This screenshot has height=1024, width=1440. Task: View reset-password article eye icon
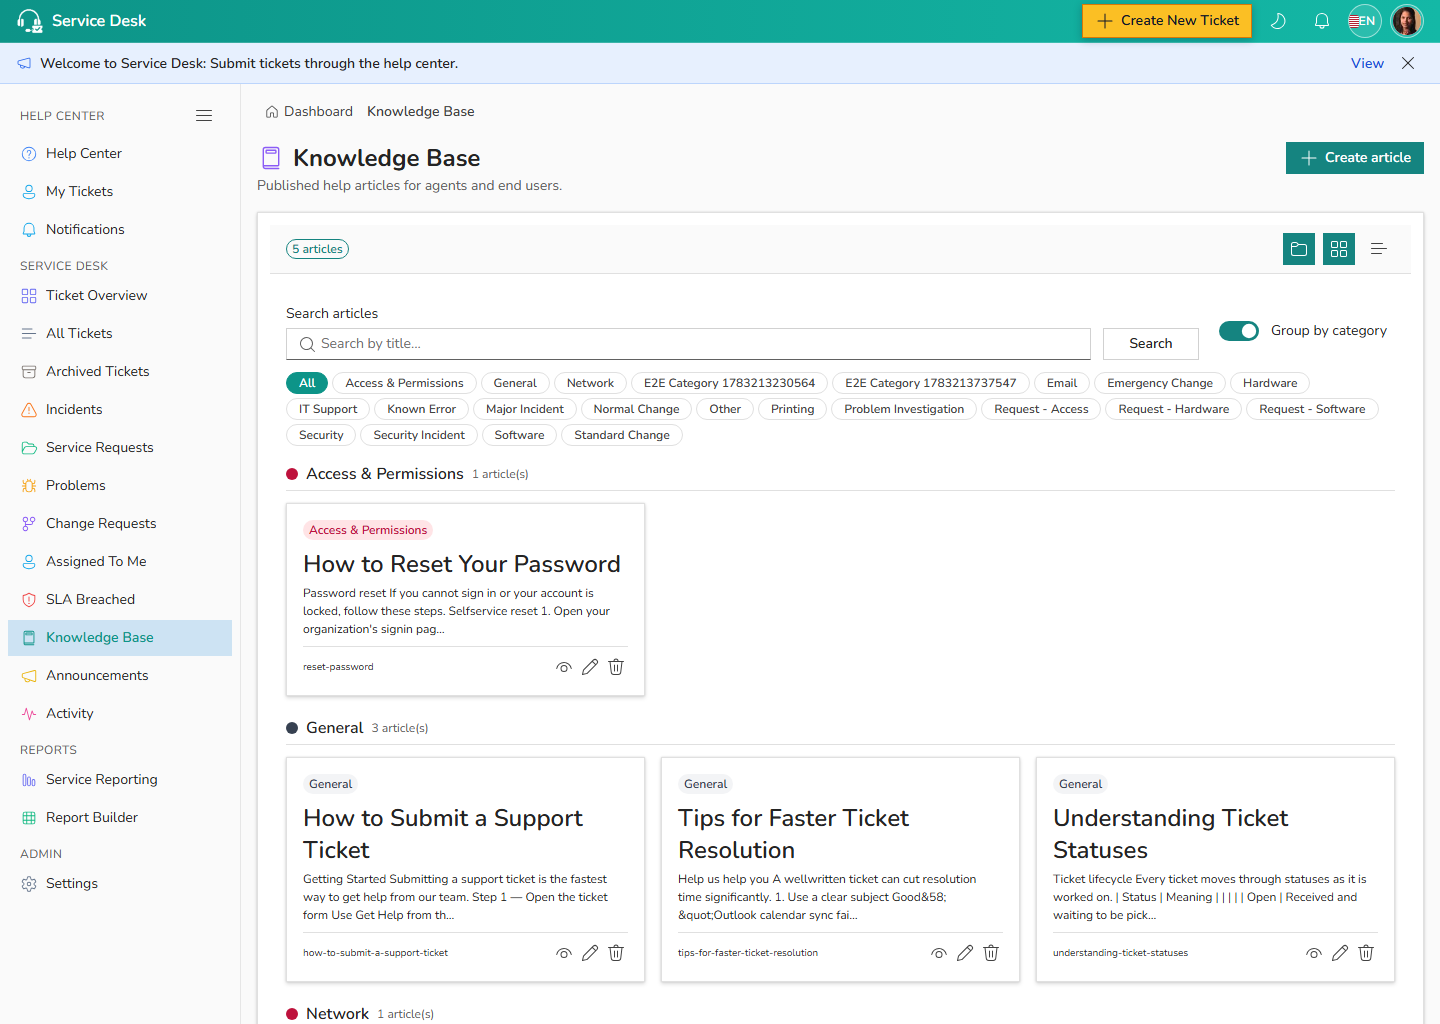564,667
